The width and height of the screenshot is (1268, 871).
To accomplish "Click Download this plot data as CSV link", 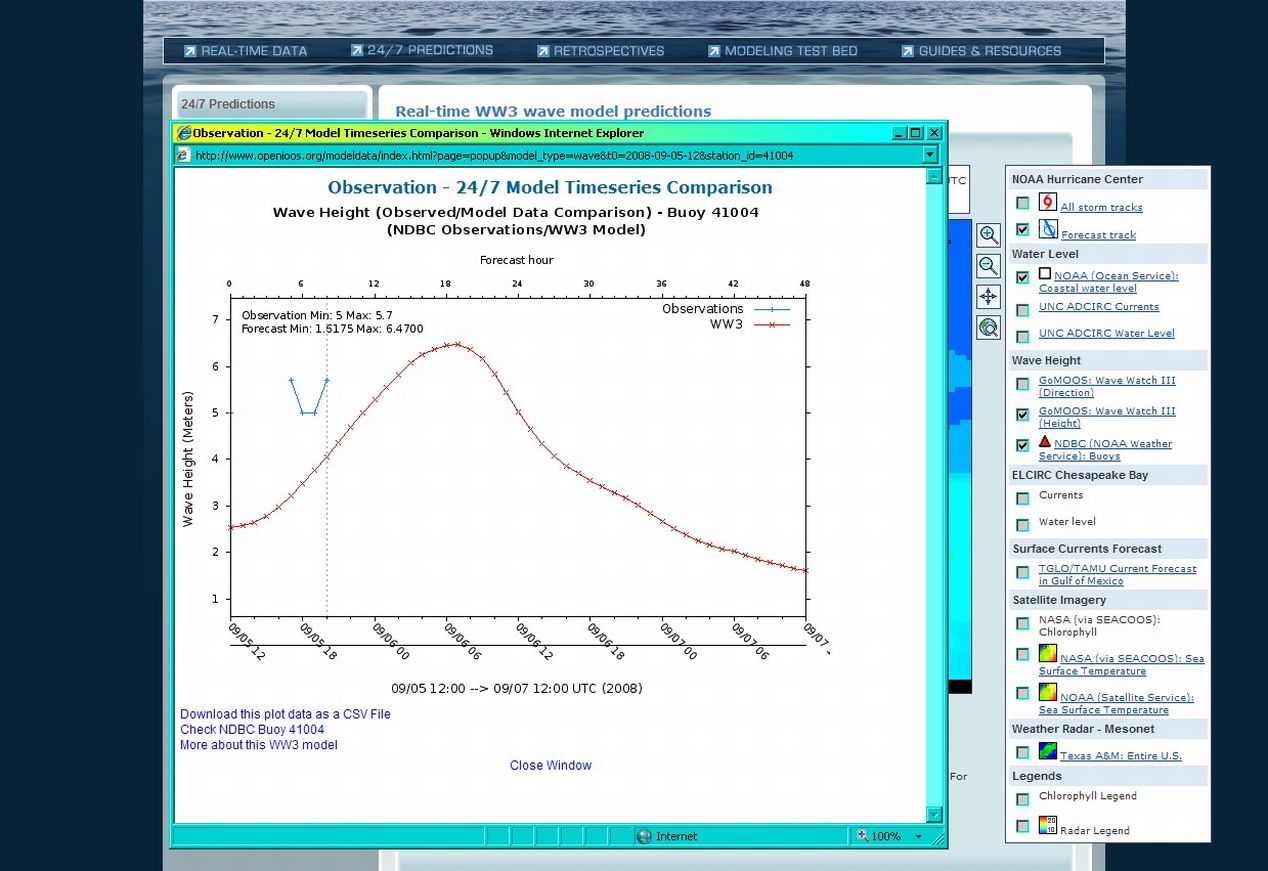I will (285, 714).
